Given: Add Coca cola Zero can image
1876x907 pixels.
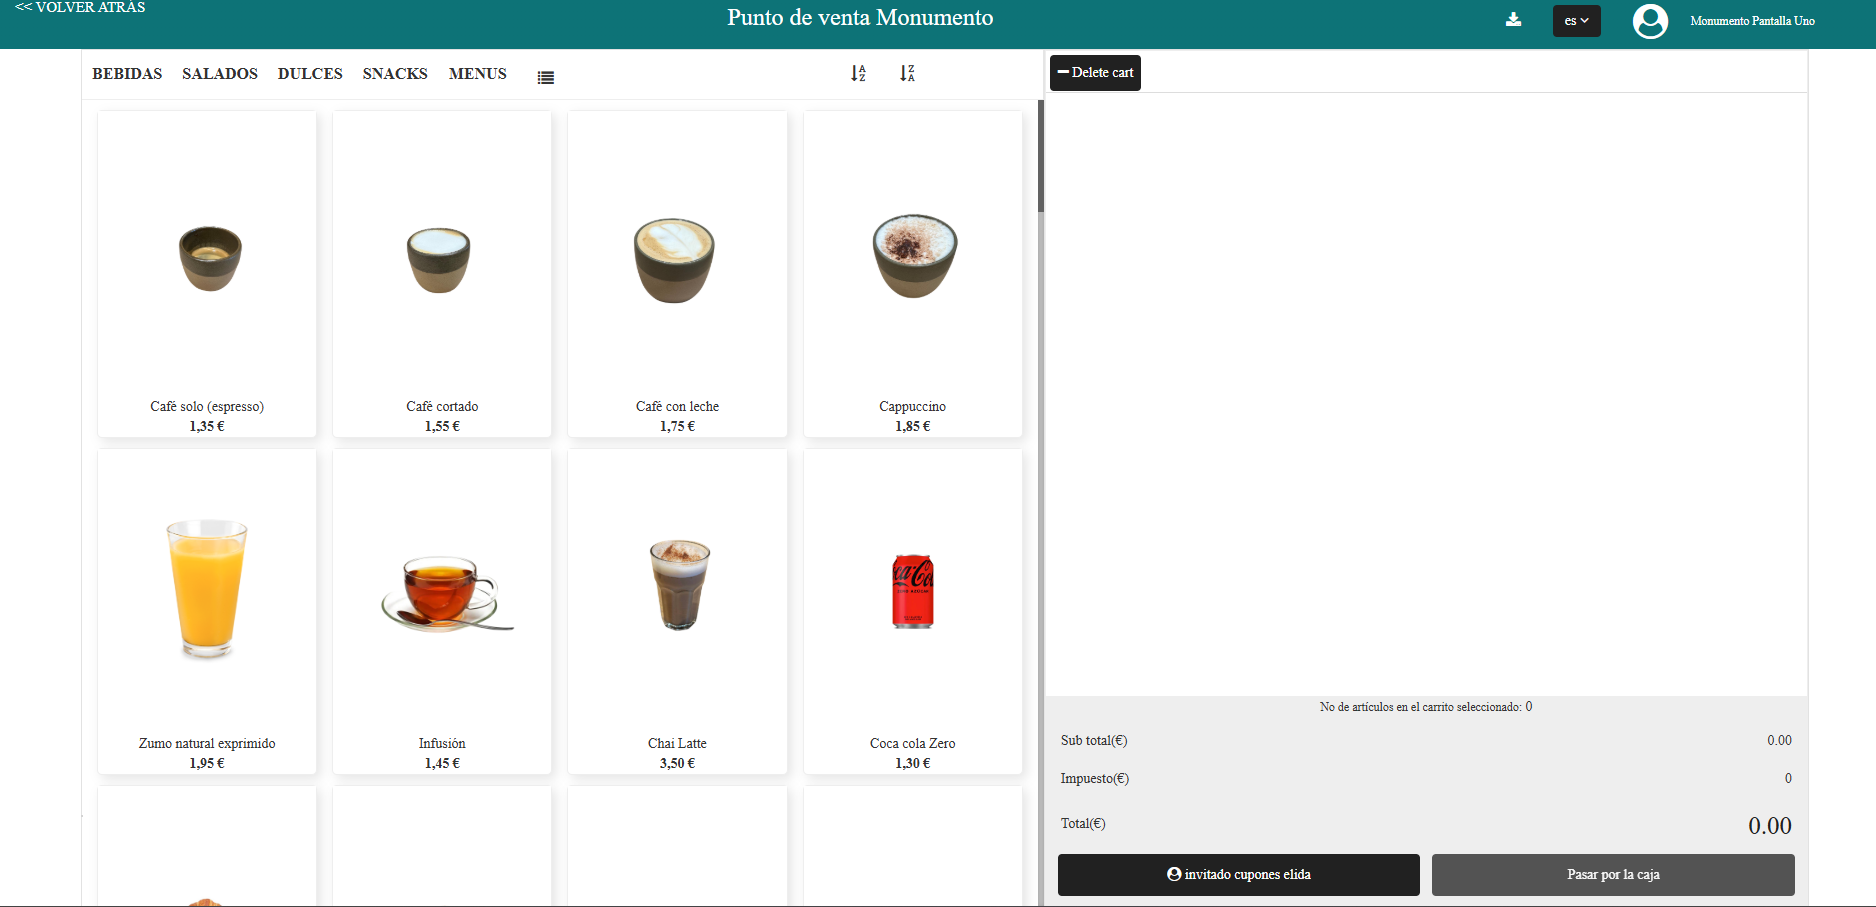Looking at the screenshot, I should coord(913,591).
